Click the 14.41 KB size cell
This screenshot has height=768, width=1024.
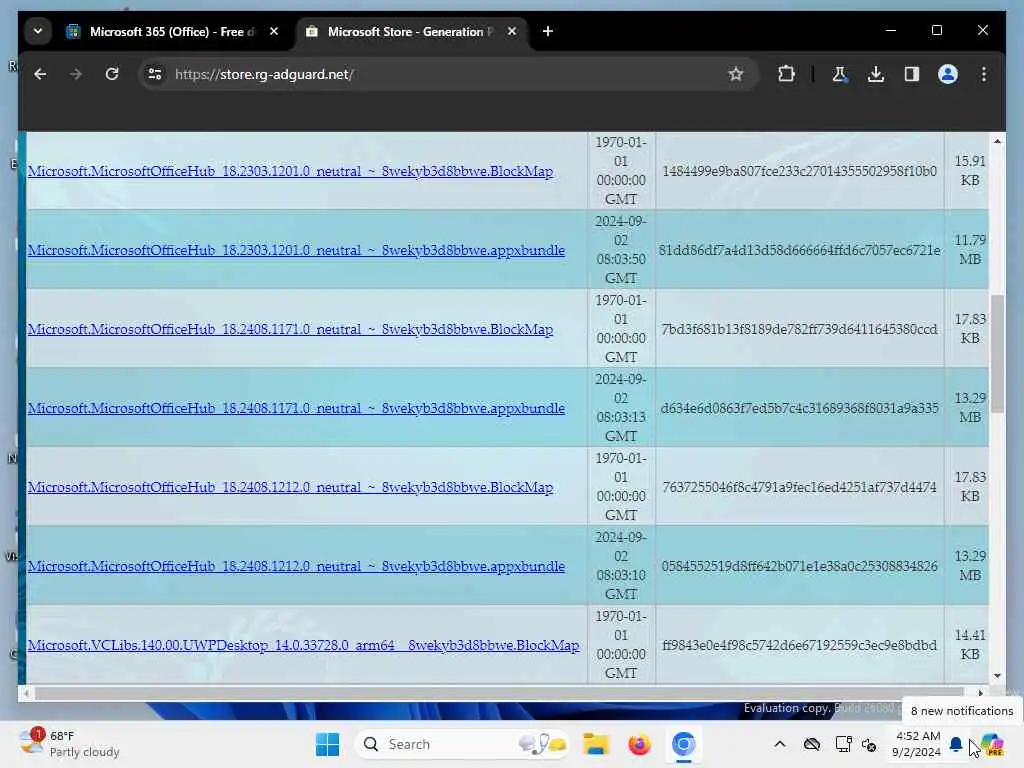tap(970, 645)
